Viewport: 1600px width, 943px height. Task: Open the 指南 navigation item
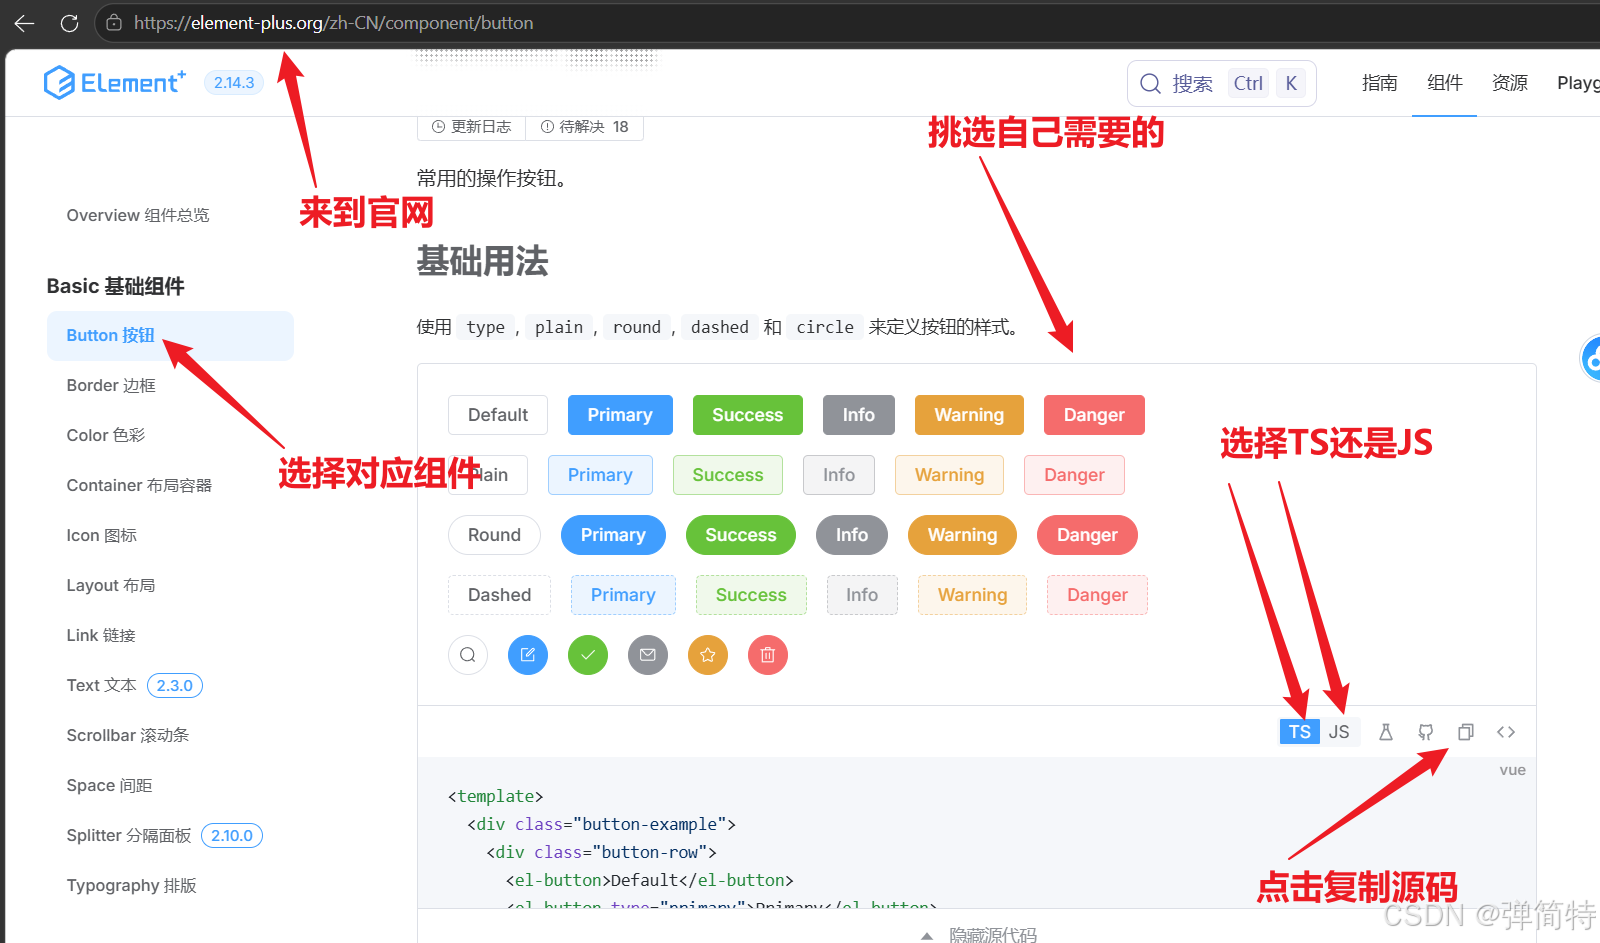tap(1380, 83)
